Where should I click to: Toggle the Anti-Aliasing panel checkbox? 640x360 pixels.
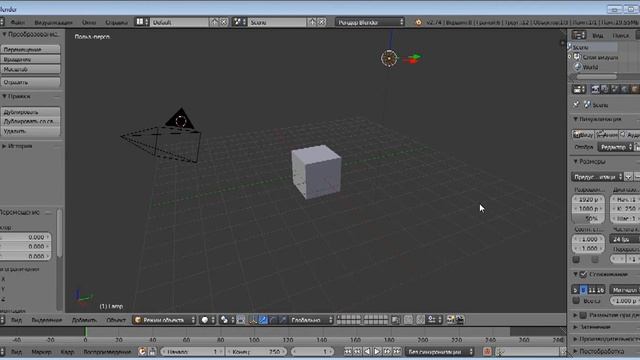584,274
